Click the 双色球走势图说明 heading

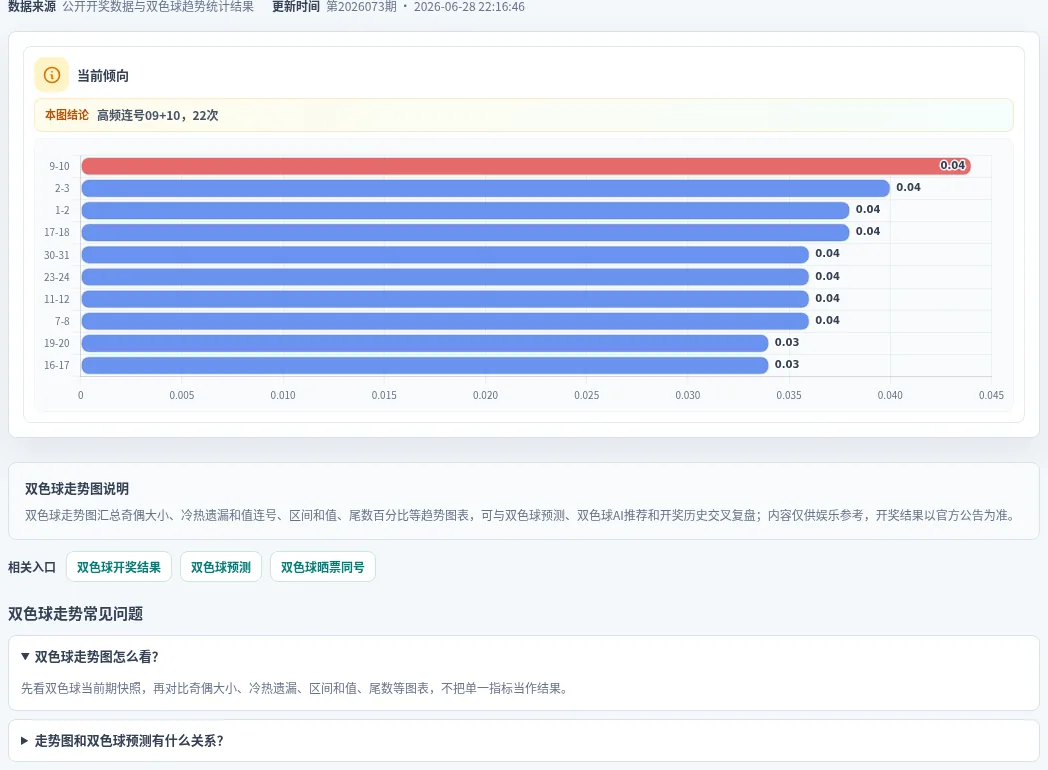point(77,489)
